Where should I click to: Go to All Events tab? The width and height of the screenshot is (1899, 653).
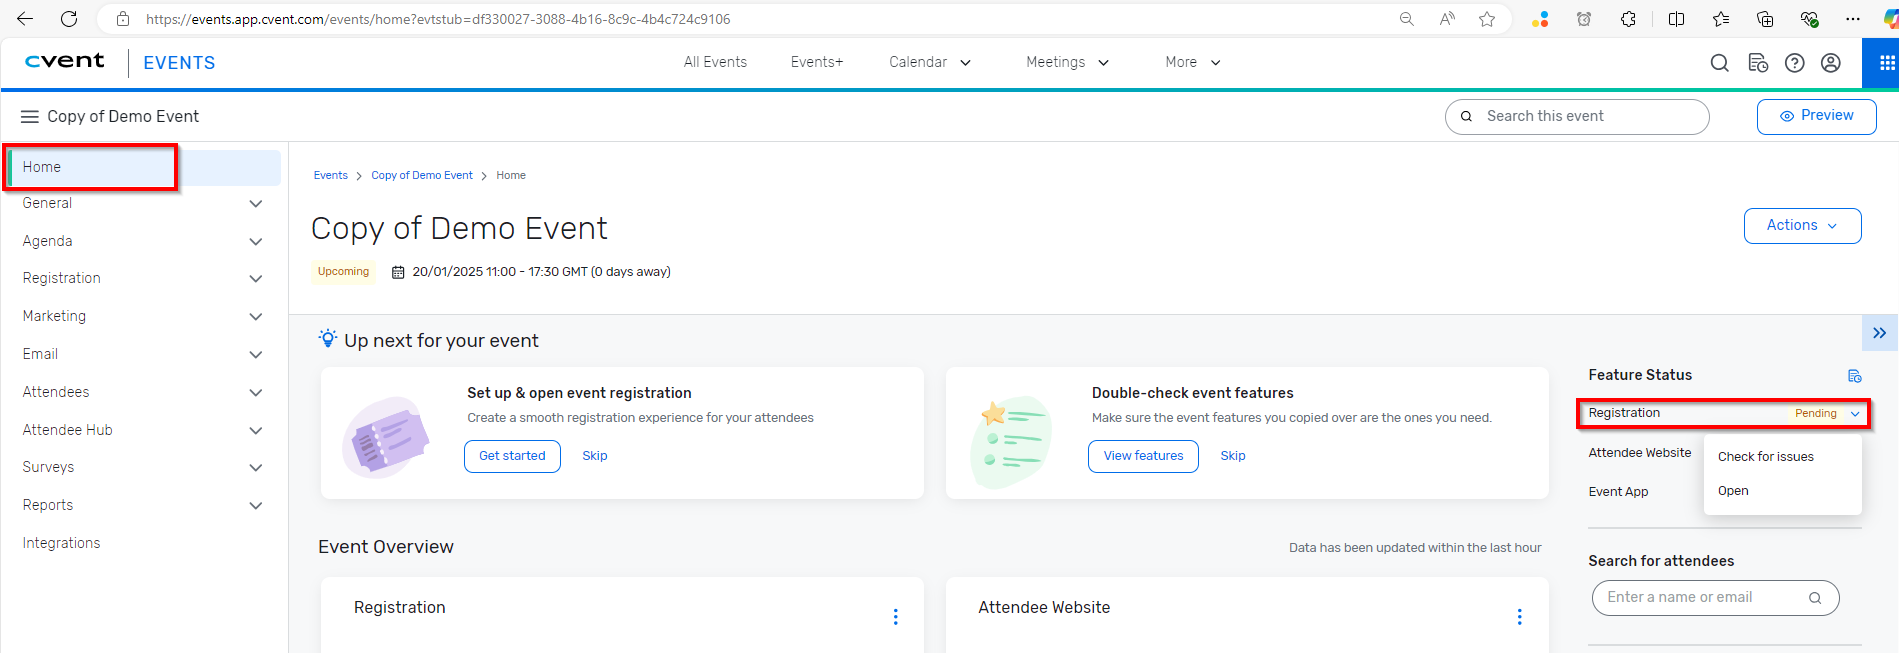point(715,62)
